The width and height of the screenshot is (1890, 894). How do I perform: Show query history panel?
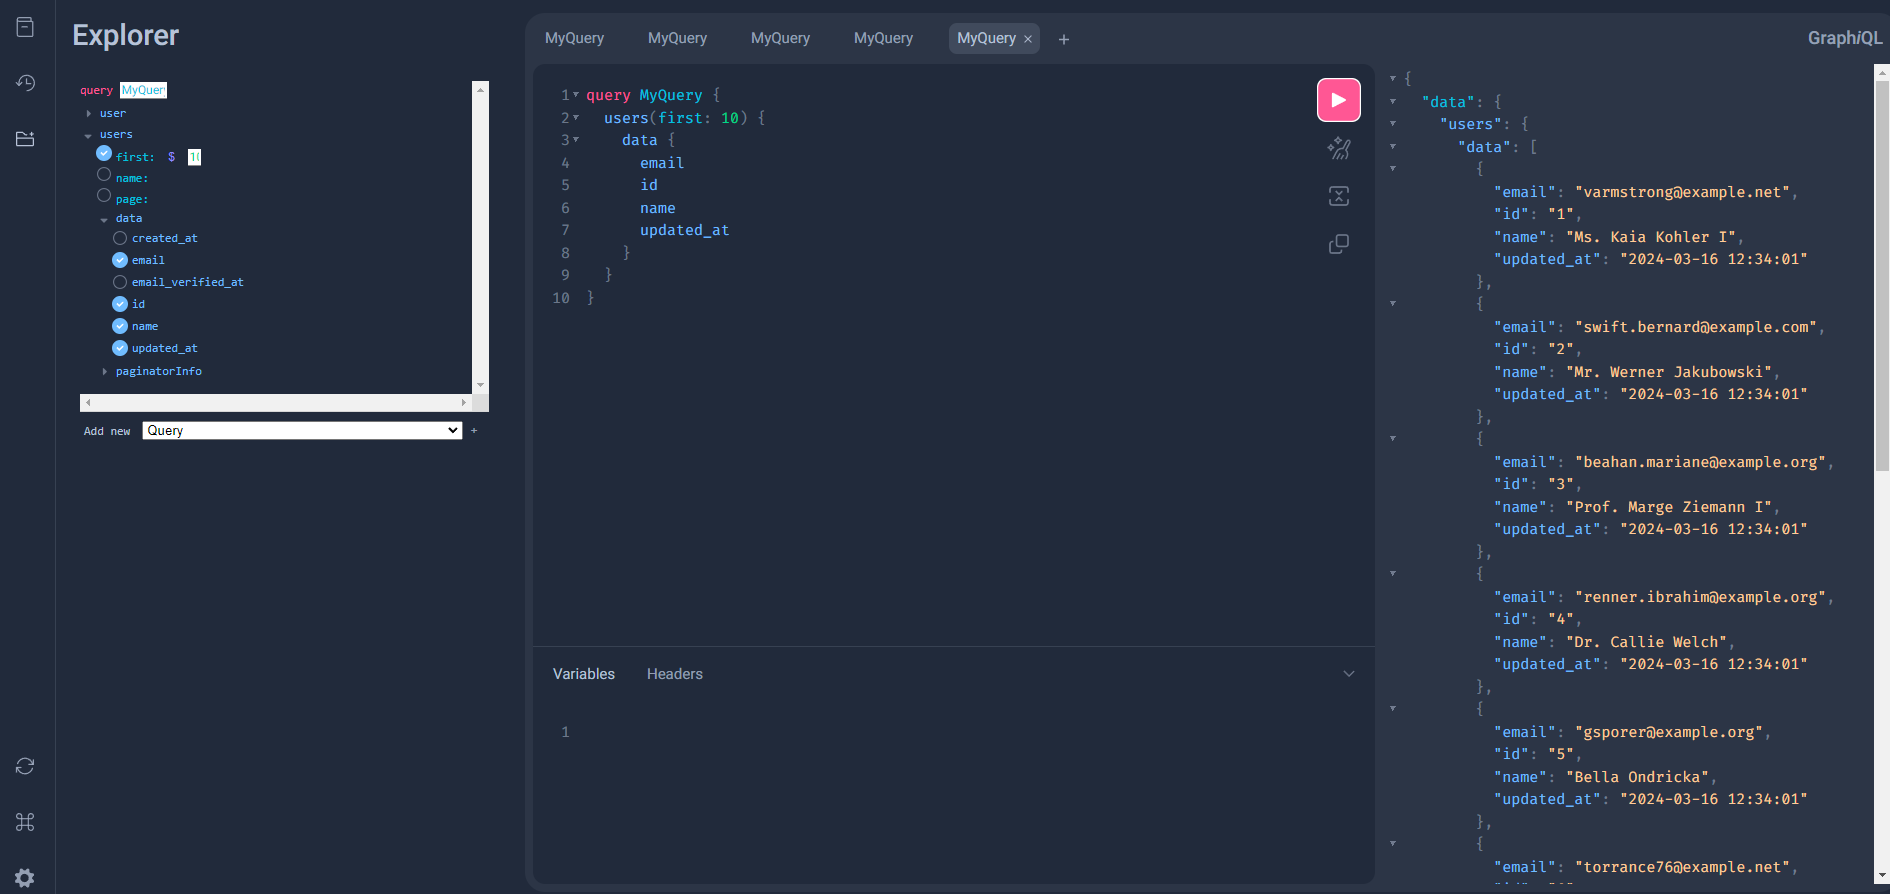point(25,83)
